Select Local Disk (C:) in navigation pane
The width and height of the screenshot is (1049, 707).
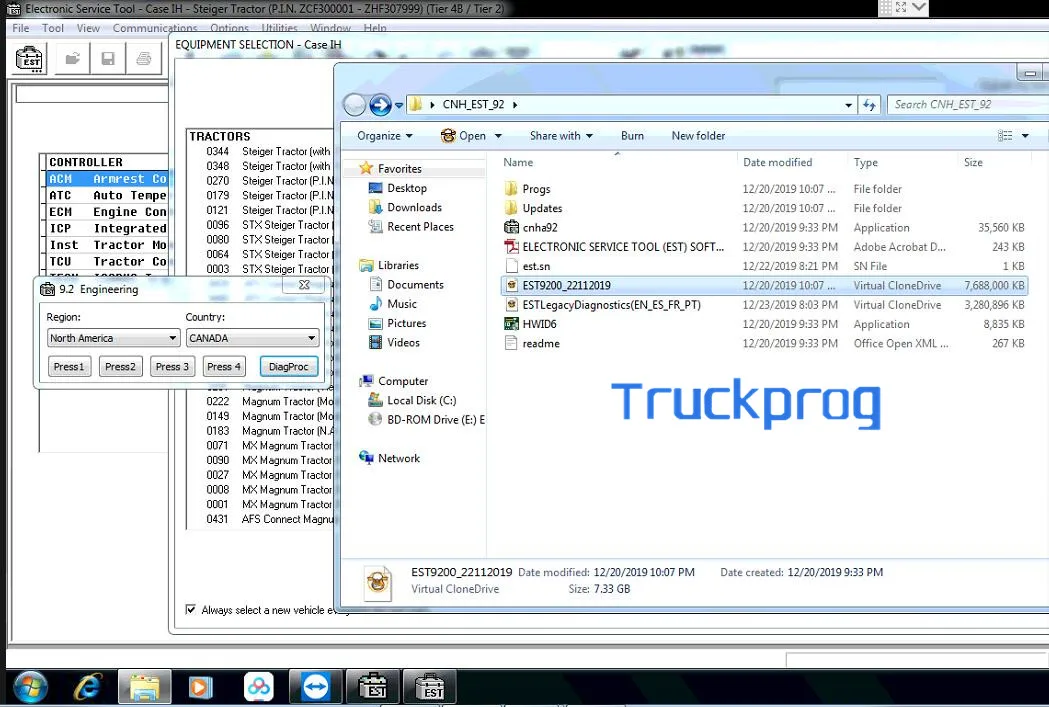[x=421, y=401]
